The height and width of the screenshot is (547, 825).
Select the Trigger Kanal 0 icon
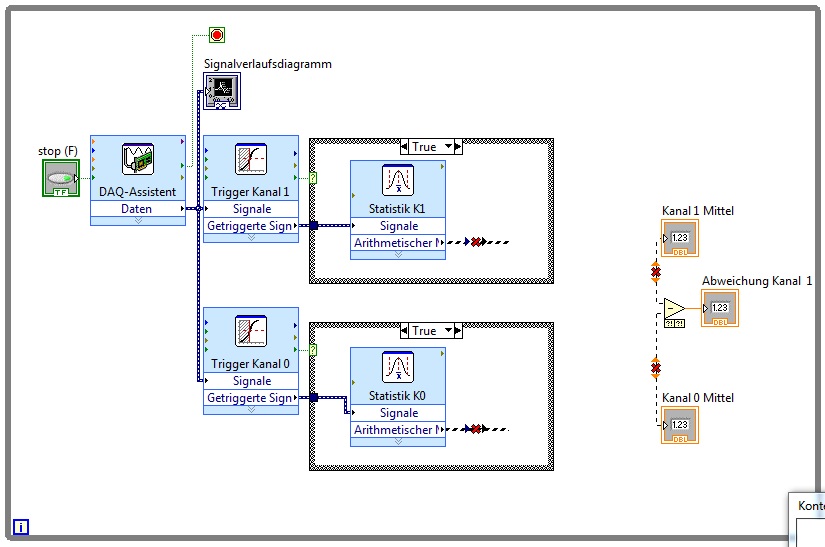pos(251,331)
